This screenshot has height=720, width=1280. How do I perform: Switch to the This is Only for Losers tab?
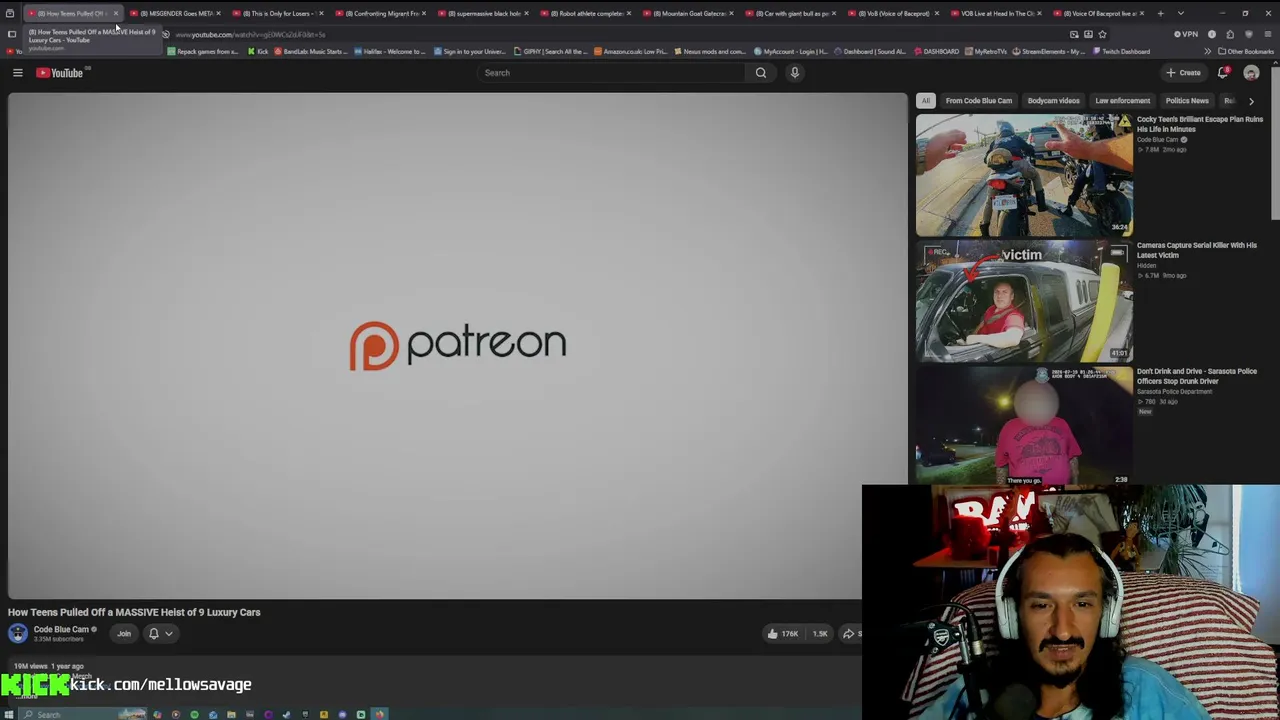coord(279,13)
